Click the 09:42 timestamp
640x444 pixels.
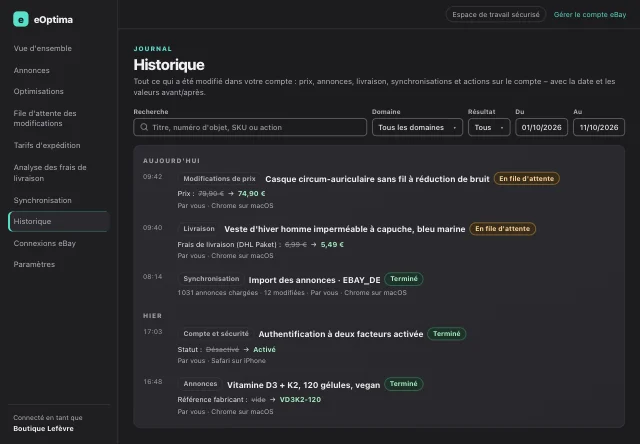coord(152,177)
